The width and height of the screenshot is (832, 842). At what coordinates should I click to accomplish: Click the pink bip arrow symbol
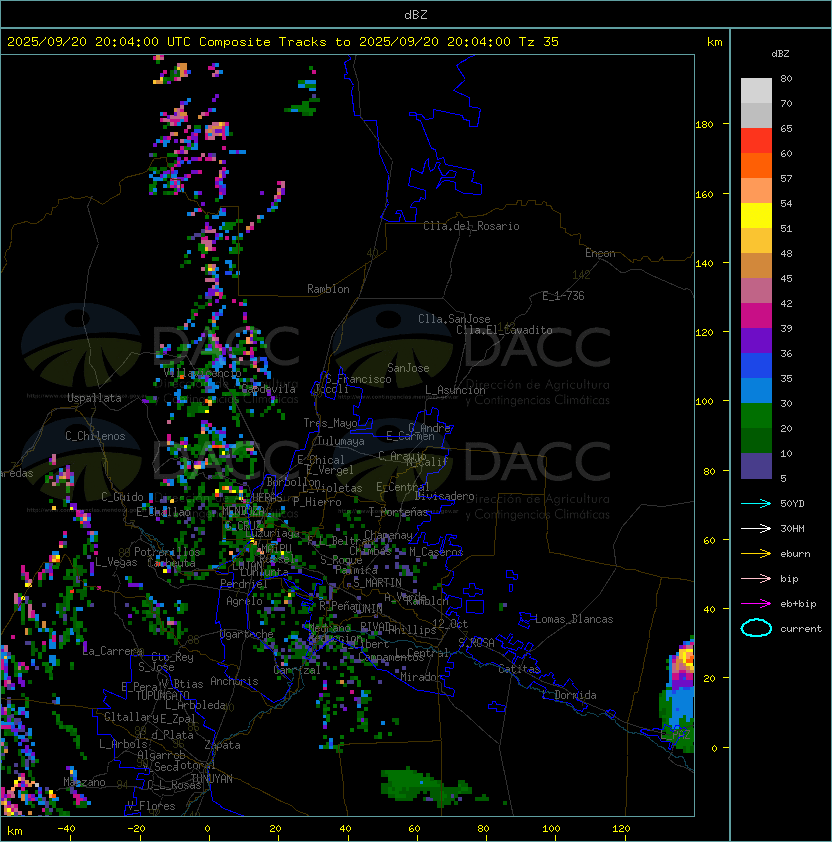(756, 578)
